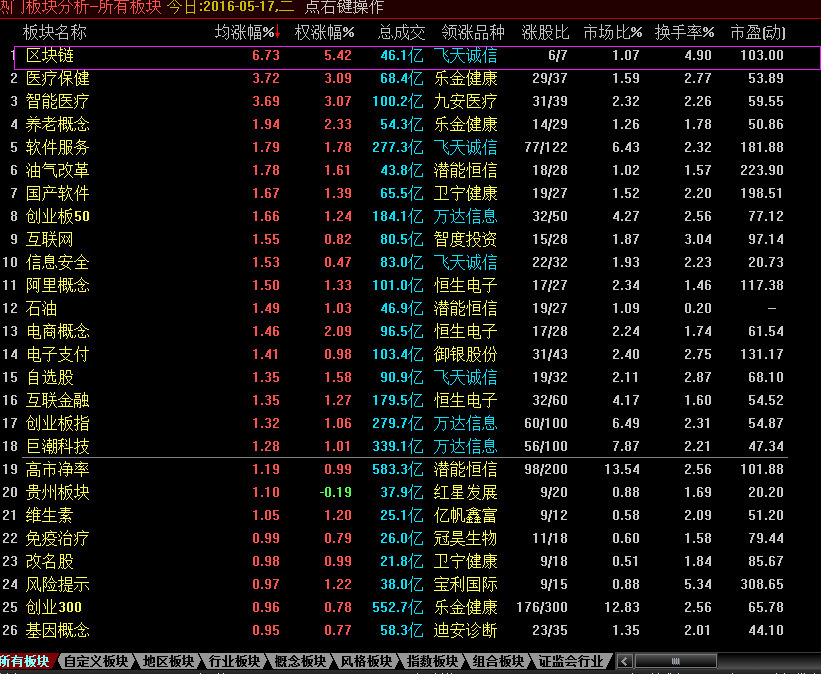
Task: Open leading stock 冠昊生物 in 免疫治疗 row
Action: tap(465, 538)
